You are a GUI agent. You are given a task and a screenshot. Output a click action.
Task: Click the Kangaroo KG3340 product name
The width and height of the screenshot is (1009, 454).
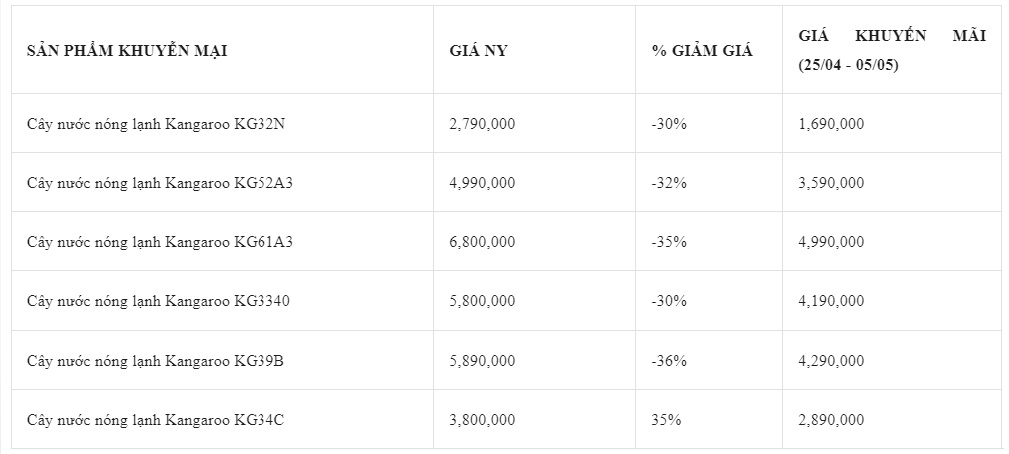[159, 300]
